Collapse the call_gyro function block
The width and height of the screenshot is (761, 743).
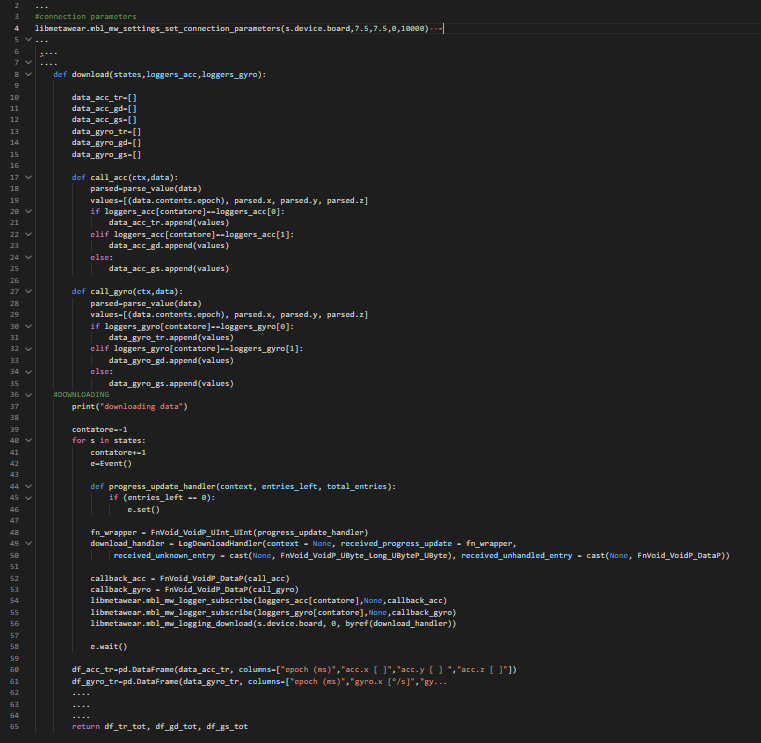point(27,291)
